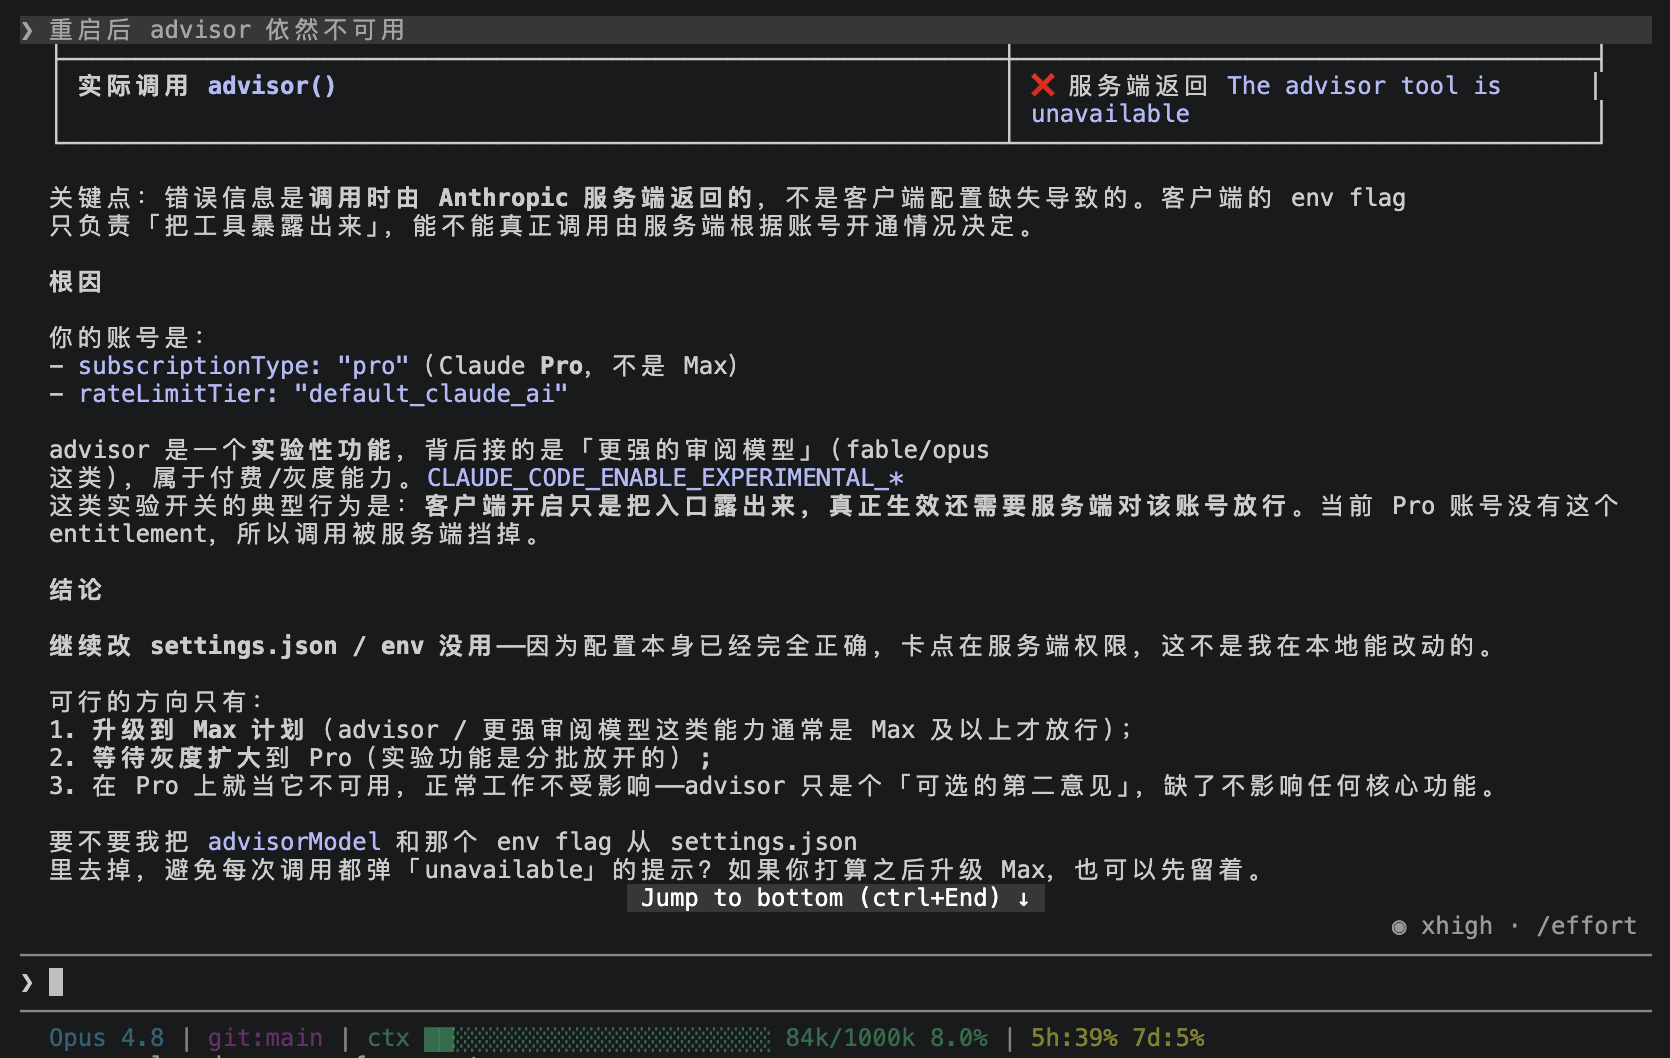Click option 1 升级到 Max 计划
The height and width of the screenshot is (1058, 1670).
198,730
